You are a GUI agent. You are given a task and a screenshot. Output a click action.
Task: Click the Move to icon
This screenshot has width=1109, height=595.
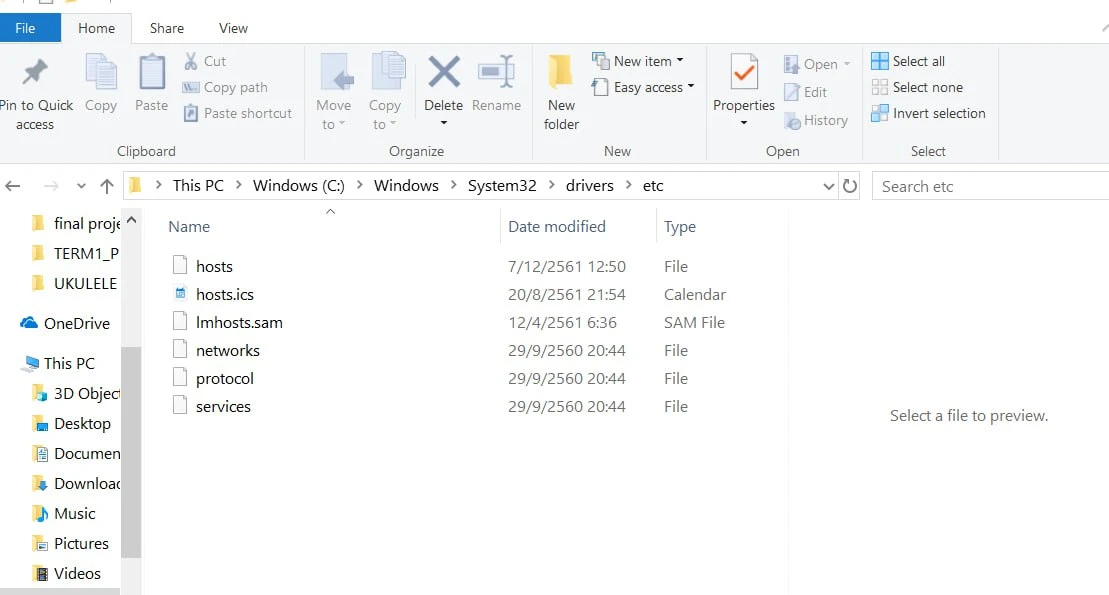point(335,71)
